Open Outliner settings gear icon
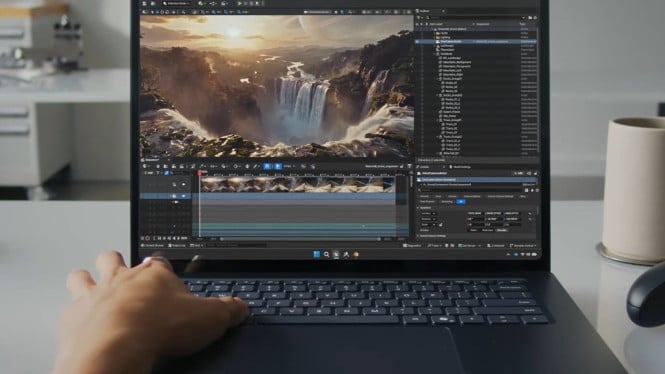This screenshot has width=665, height=374. 535,18
